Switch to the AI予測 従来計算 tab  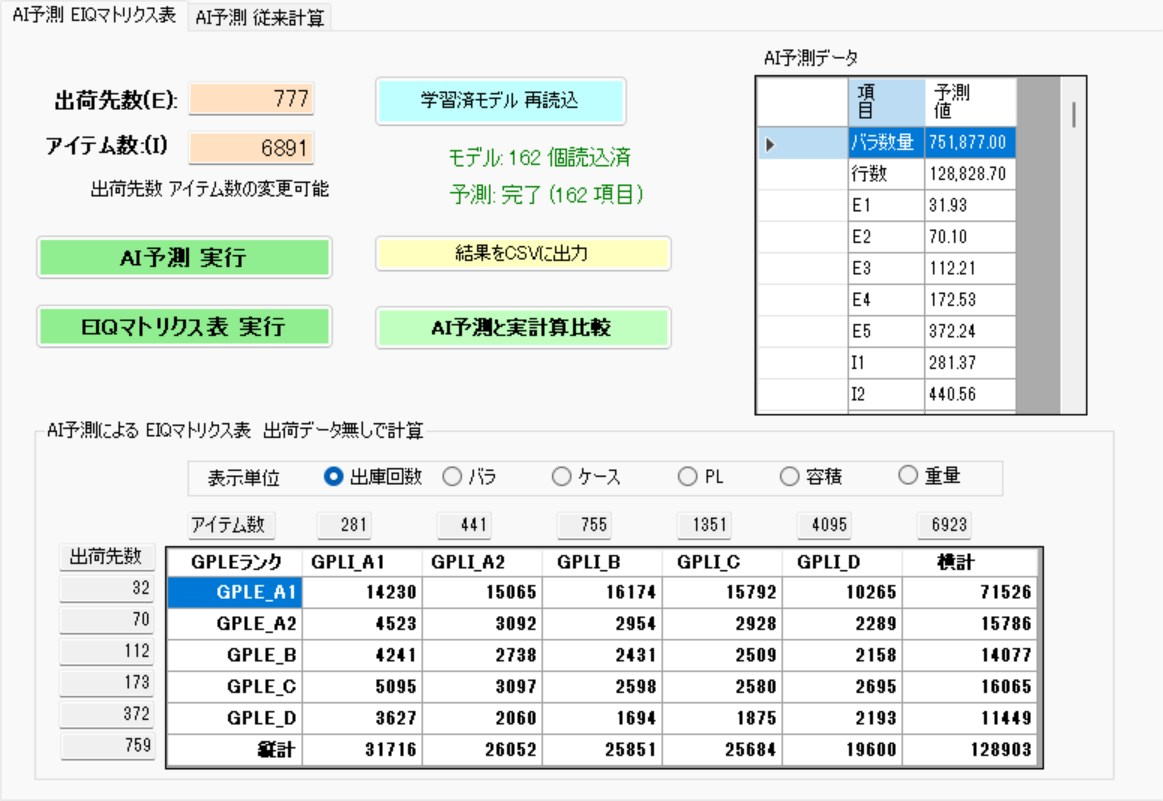(x=260, y=17)
